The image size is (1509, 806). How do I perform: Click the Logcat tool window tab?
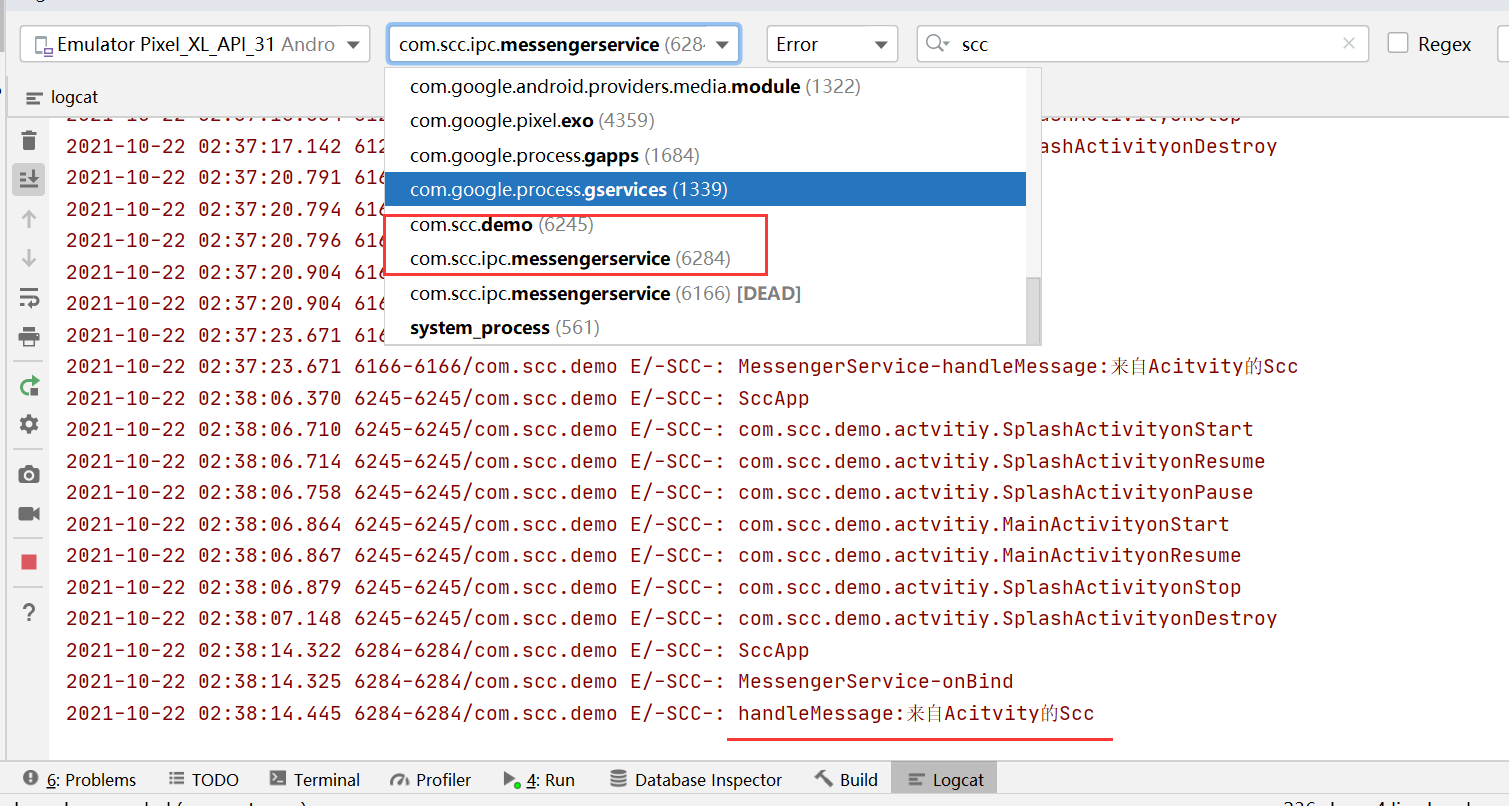coord(945,780)
